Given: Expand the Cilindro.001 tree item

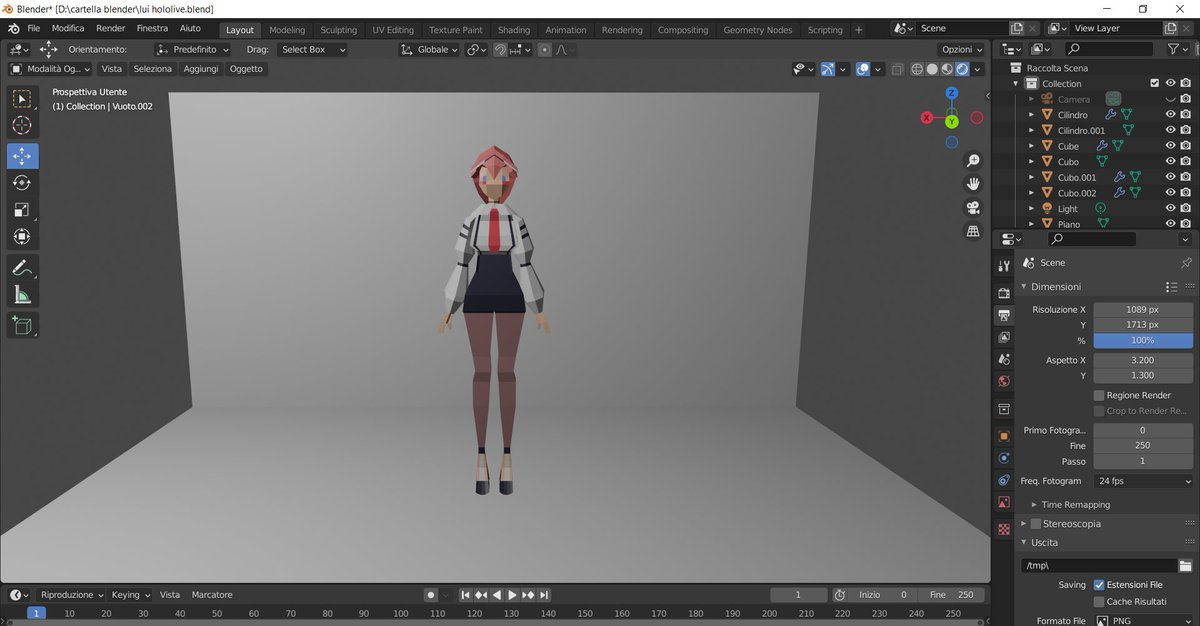Looking at the screenshot, I should (1031, 130).
